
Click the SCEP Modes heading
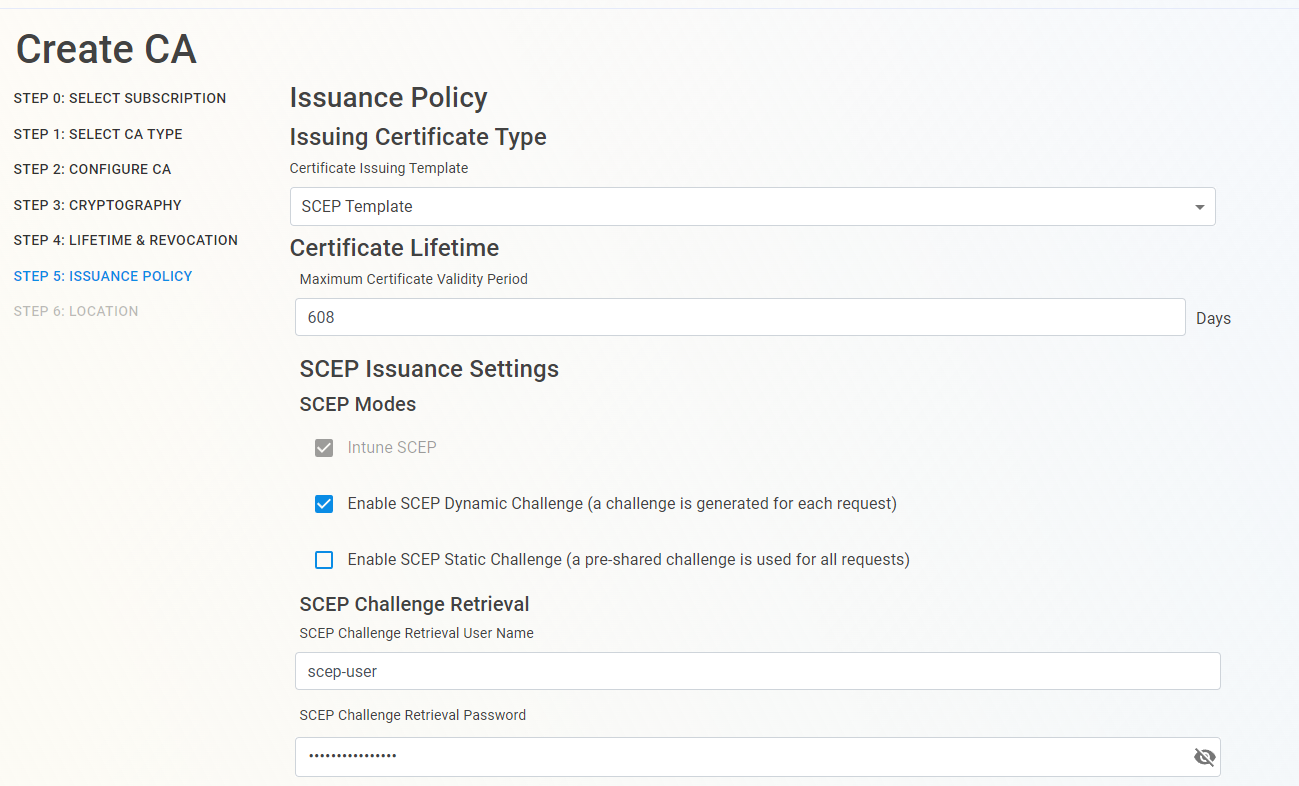358,405
